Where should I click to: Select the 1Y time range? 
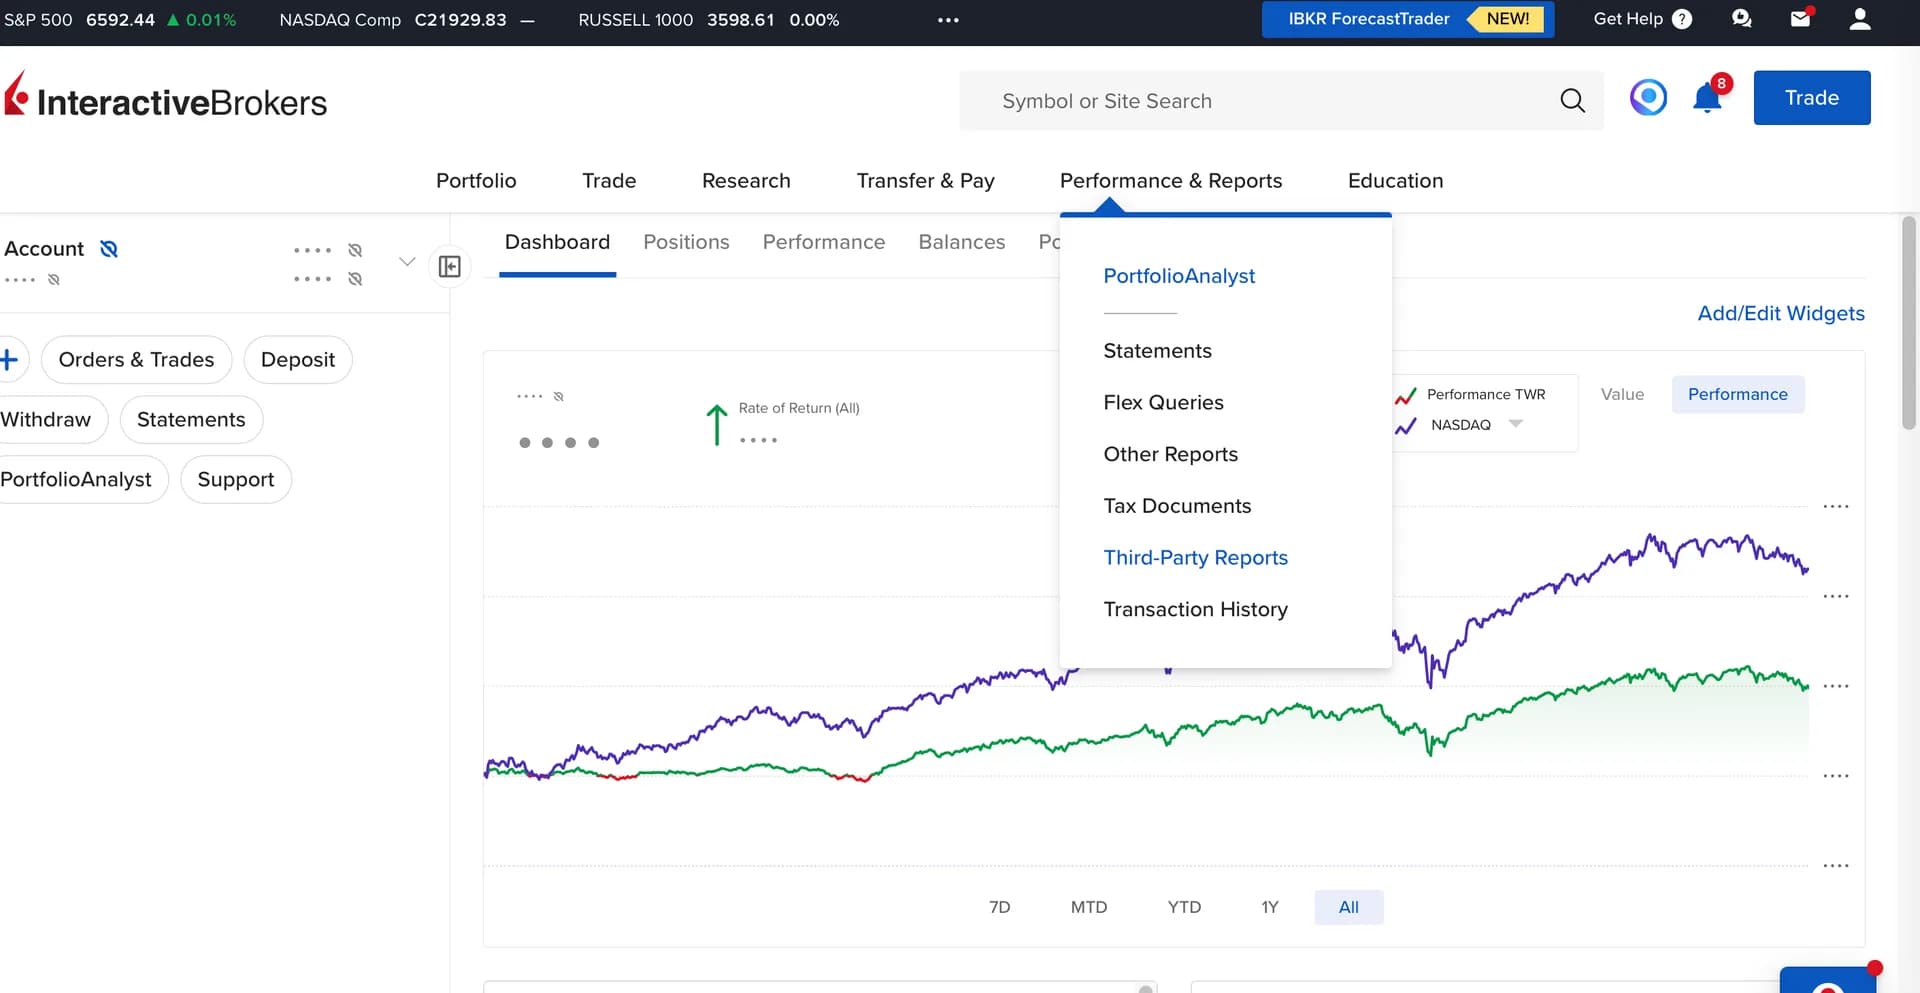[x=1270, y=907]
